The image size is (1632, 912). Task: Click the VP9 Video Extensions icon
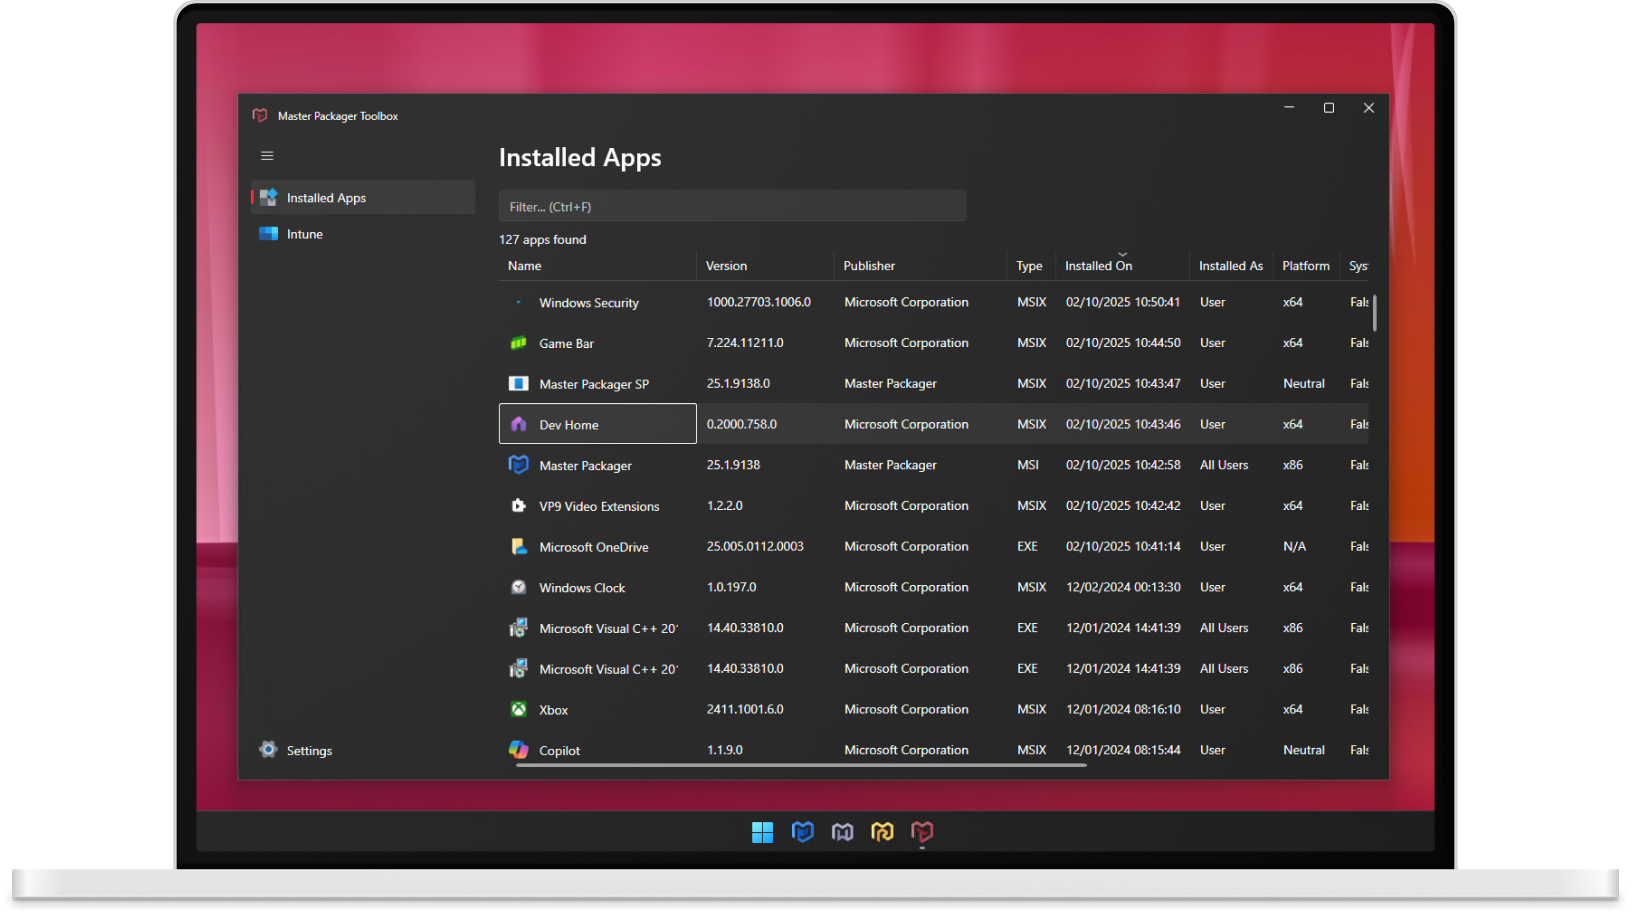(x=518, y=506)
